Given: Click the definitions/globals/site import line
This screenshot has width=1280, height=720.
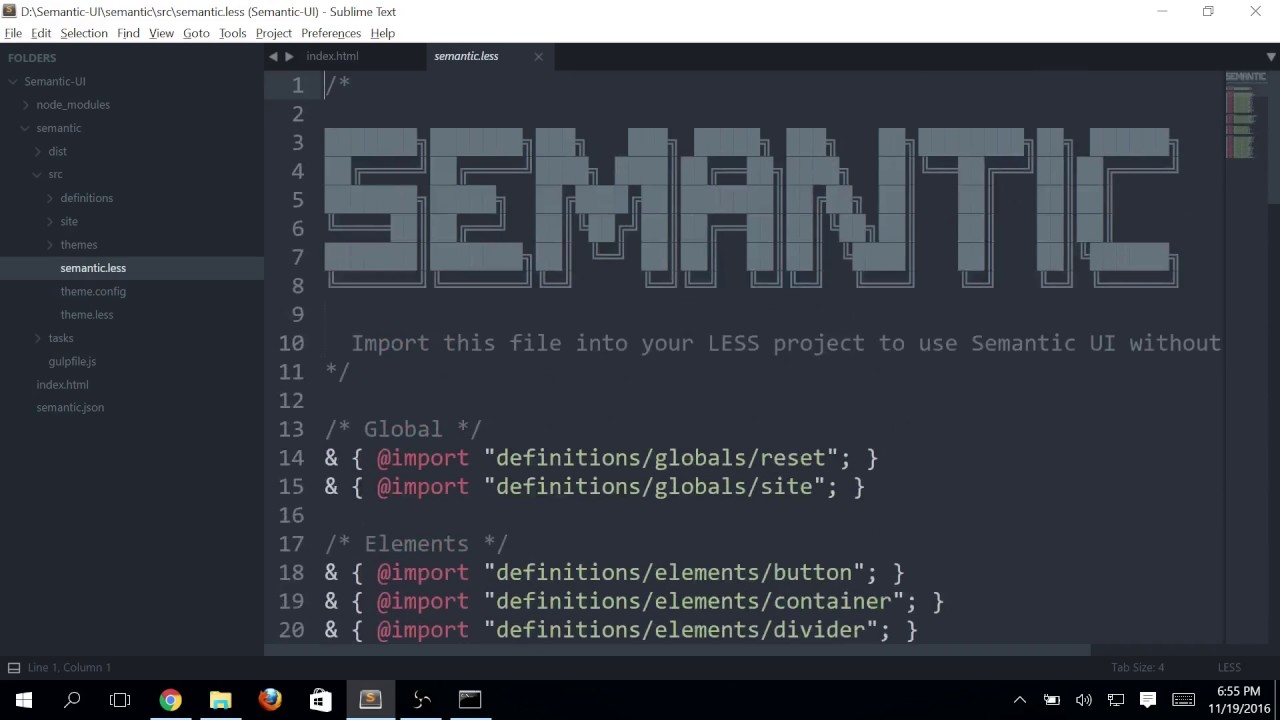Looking at the screenshot, I should 594,487.
